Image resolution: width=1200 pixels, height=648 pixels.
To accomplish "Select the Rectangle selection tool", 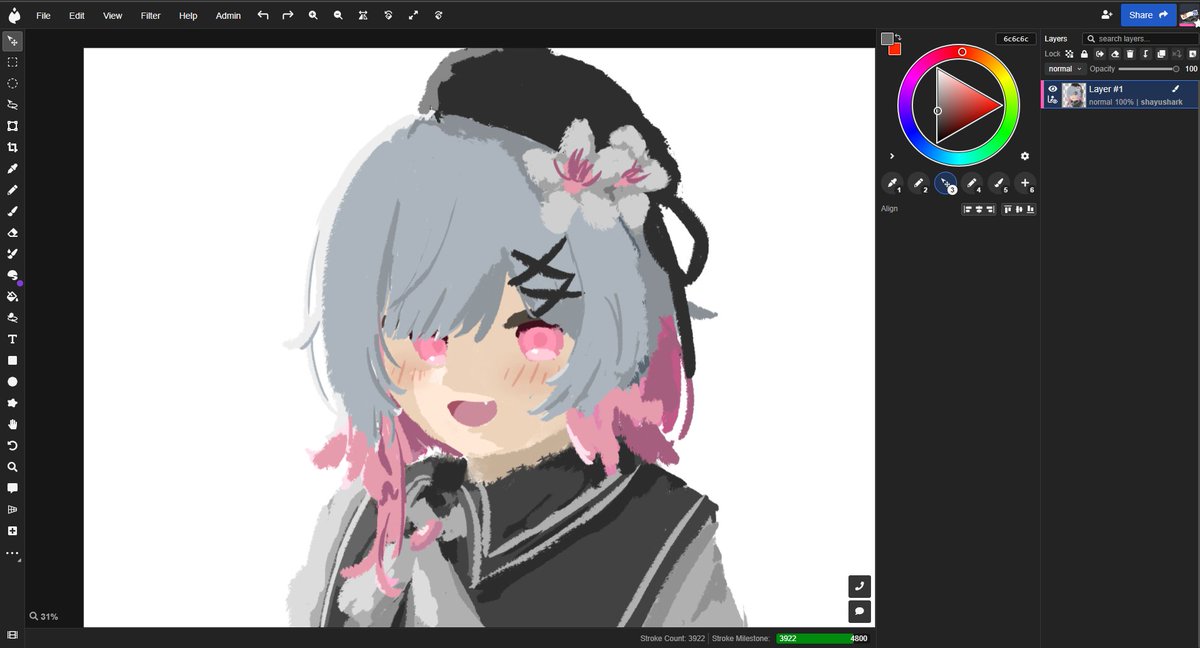I will (x=12, y=62).
